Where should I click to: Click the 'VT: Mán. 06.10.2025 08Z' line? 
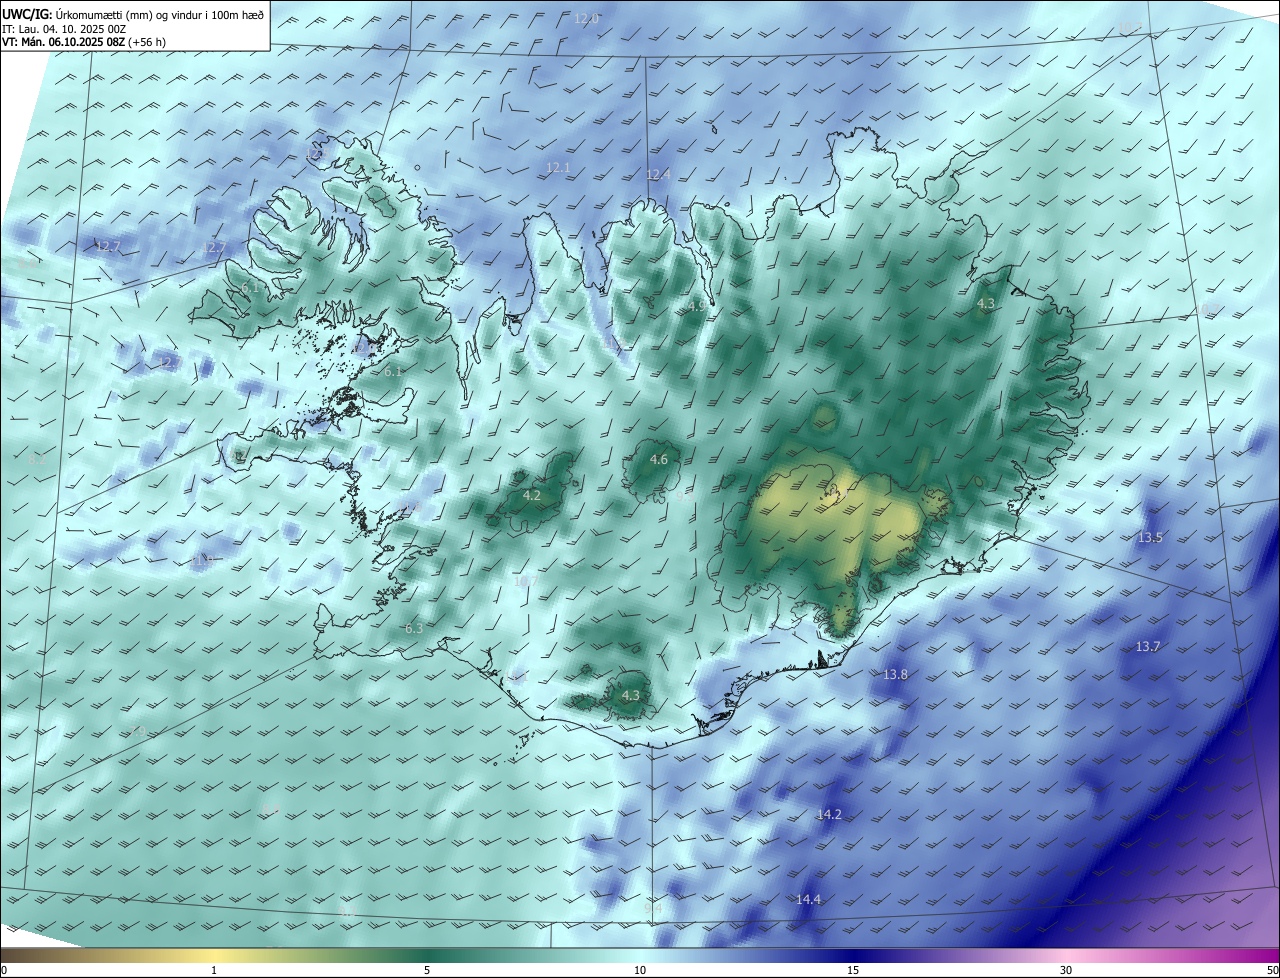pos(63,42)
